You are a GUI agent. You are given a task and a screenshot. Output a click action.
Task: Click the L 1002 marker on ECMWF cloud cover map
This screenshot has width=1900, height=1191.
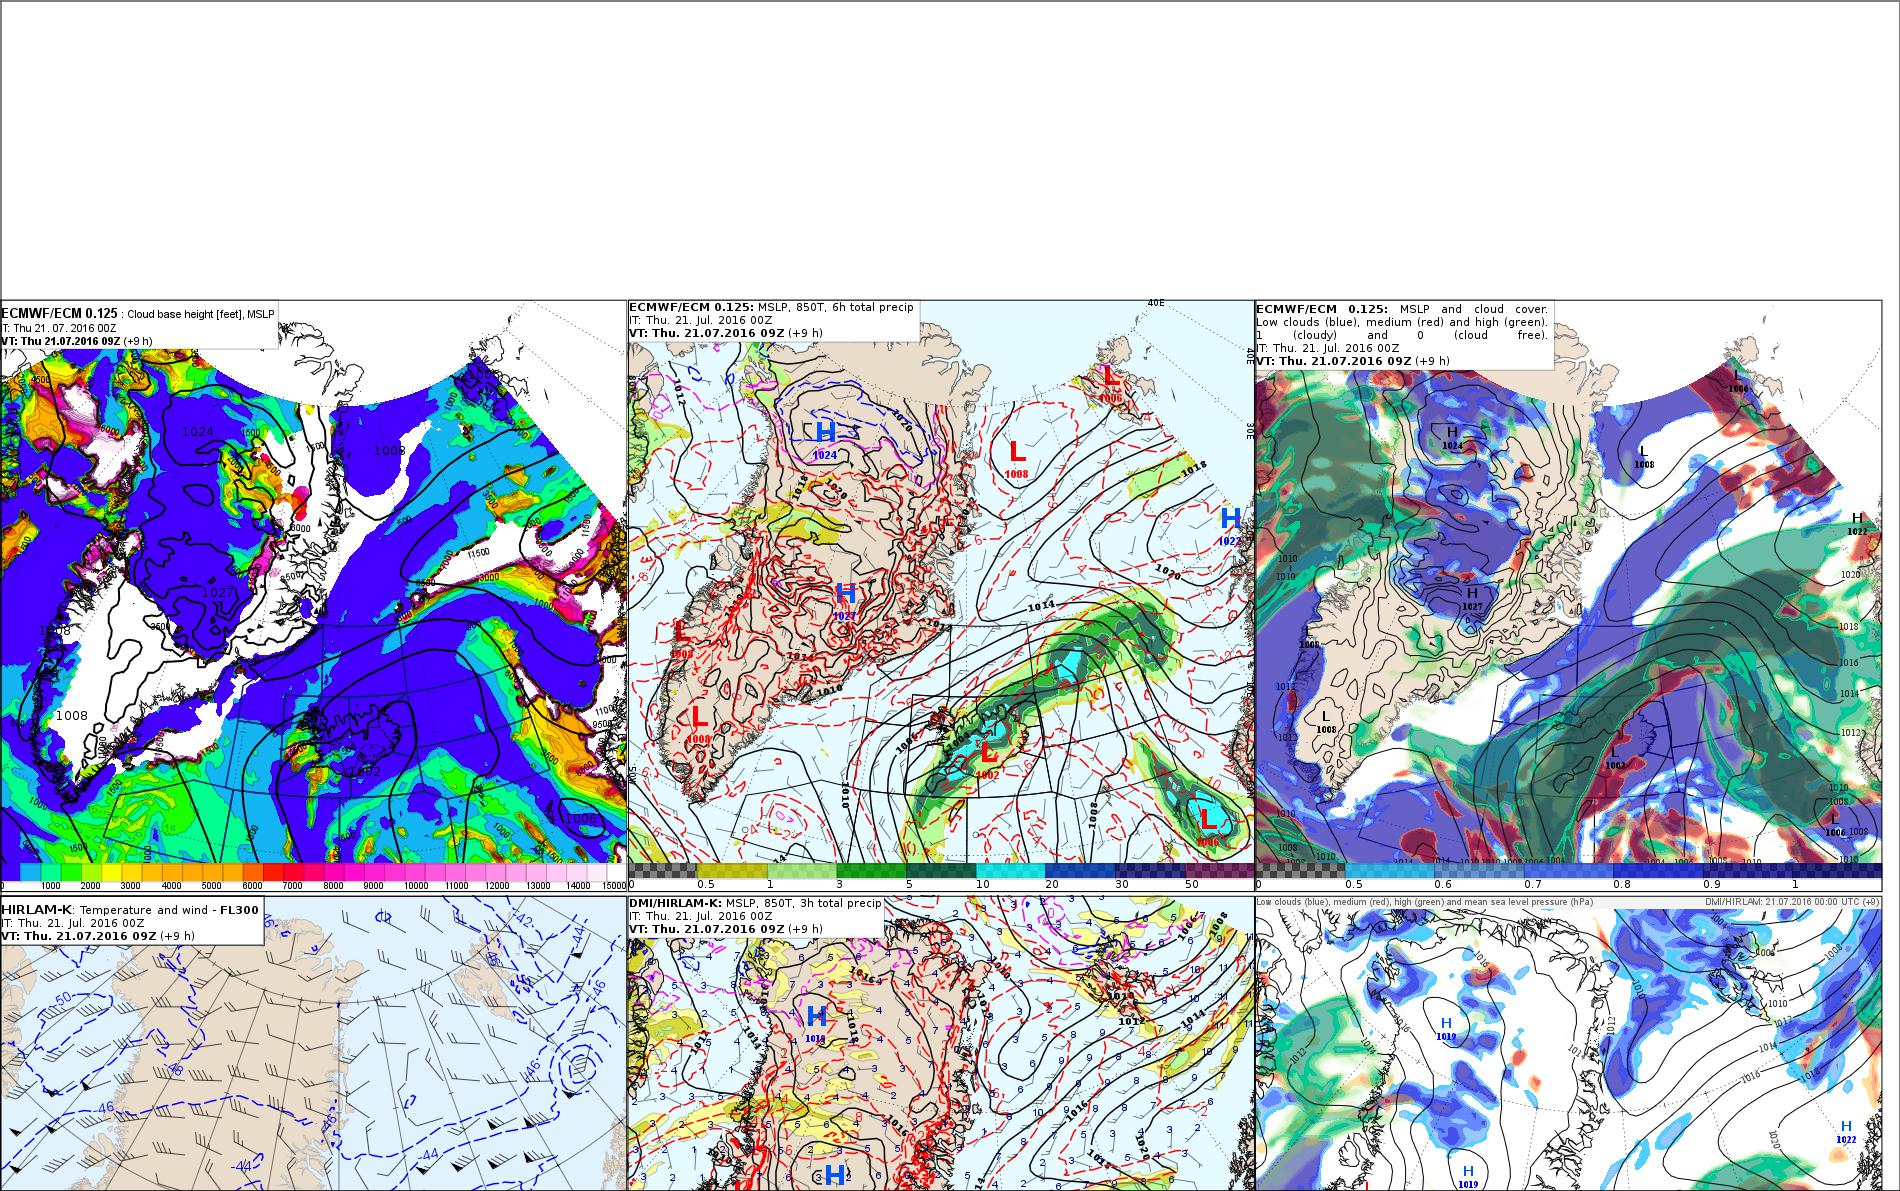[1614, 758]
